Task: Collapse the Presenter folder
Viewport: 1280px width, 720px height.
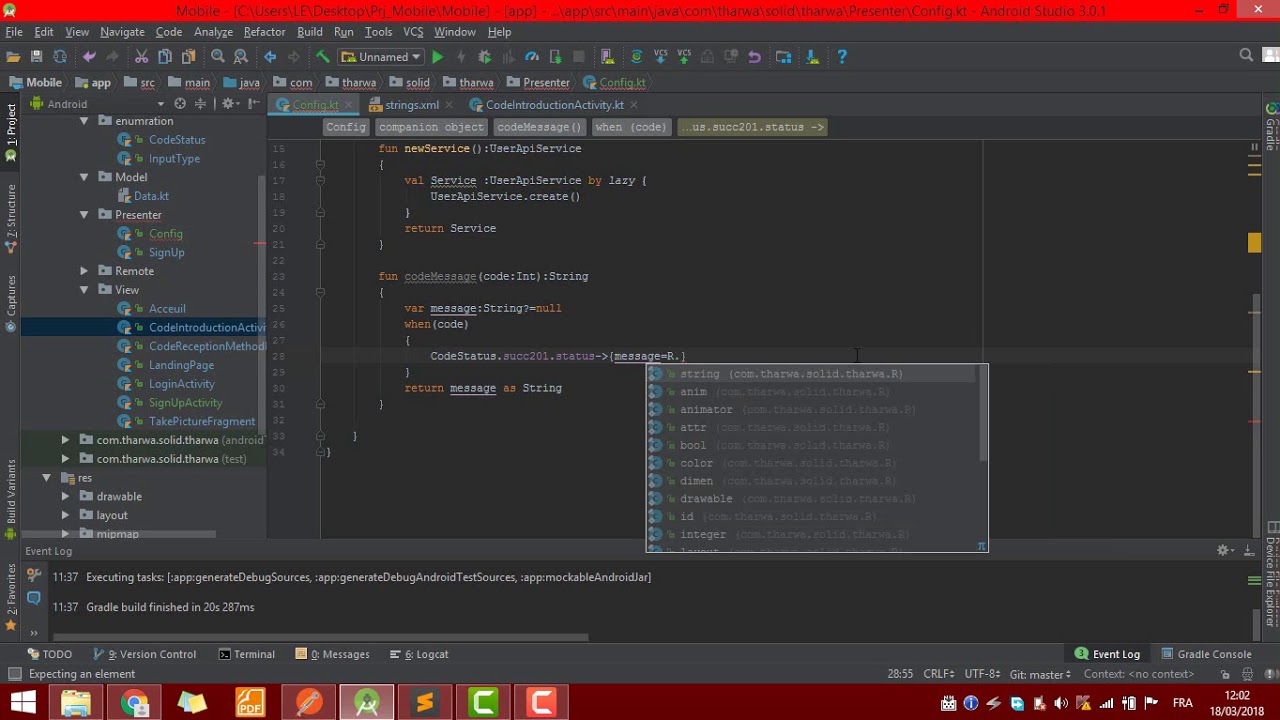Action: 84,215
